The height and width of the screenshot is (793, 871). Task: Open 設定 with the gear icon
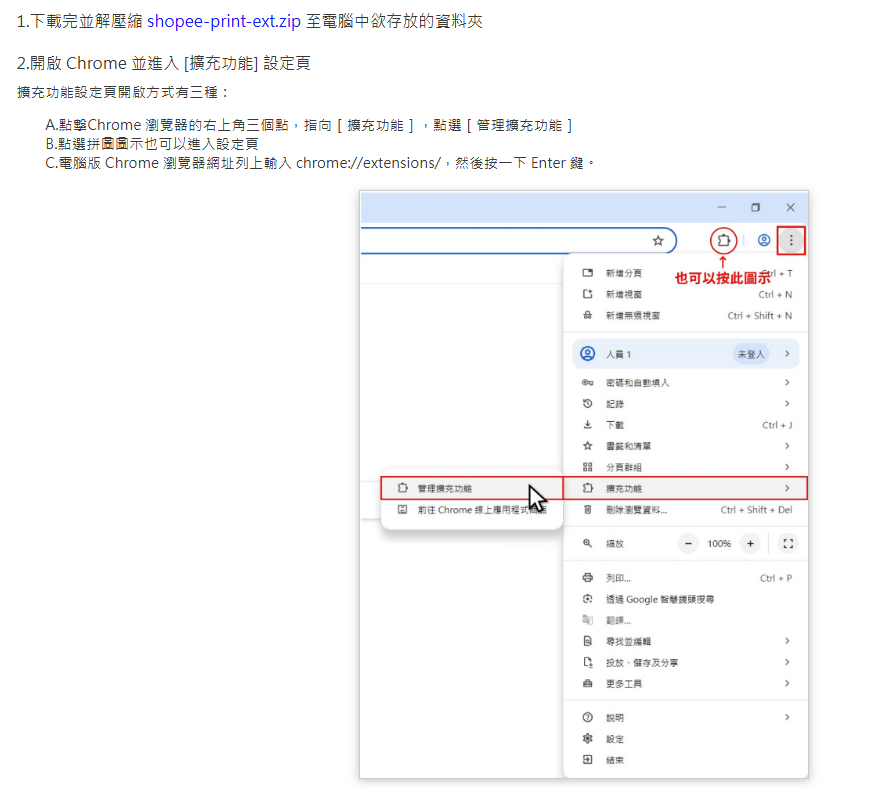click(x=614, y=739)
